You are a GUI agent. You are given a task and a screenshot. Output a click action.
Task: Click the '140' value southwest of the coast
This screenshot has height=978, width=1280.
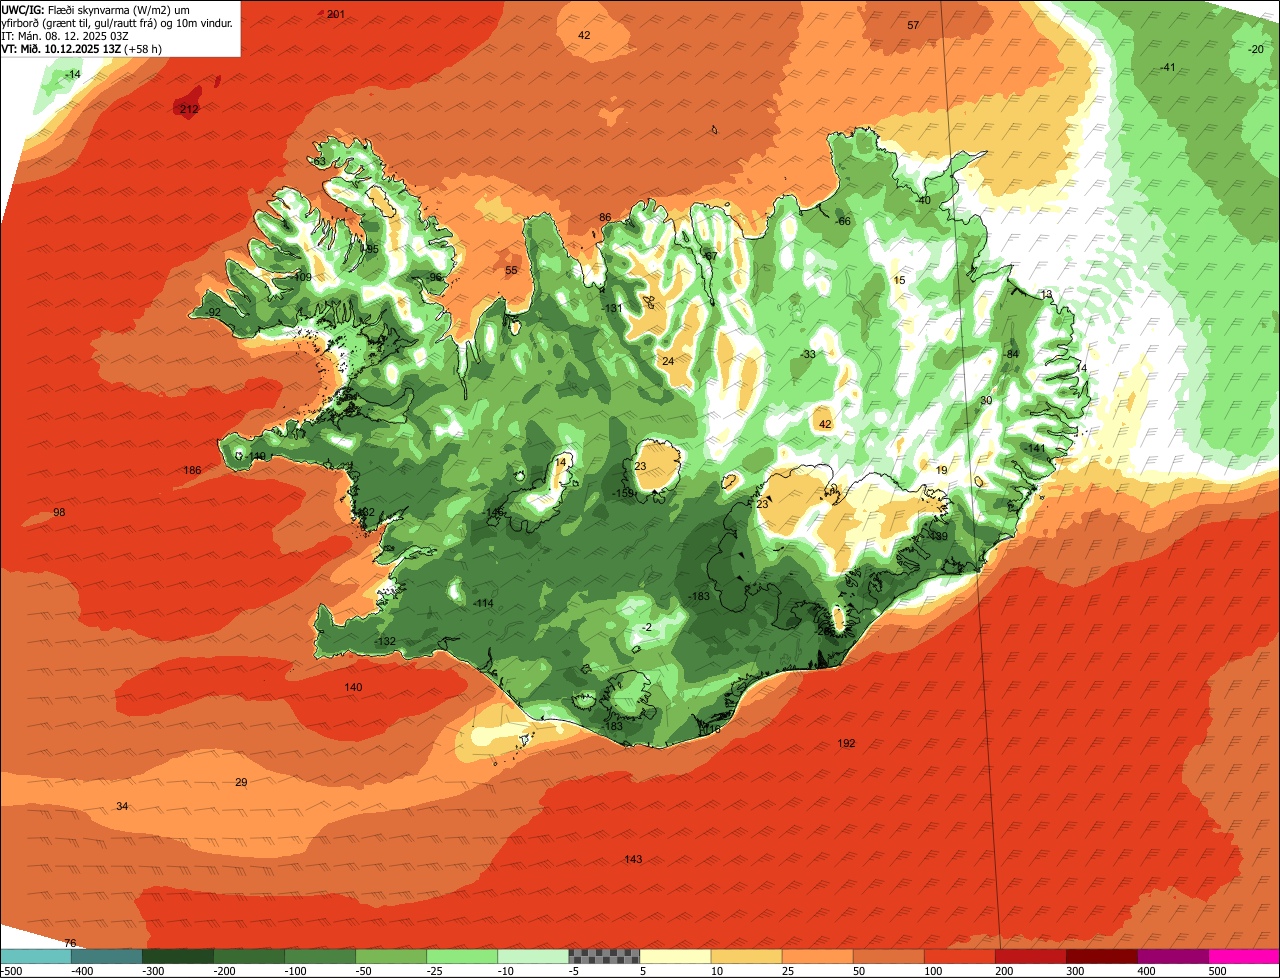tap(353, 688)
